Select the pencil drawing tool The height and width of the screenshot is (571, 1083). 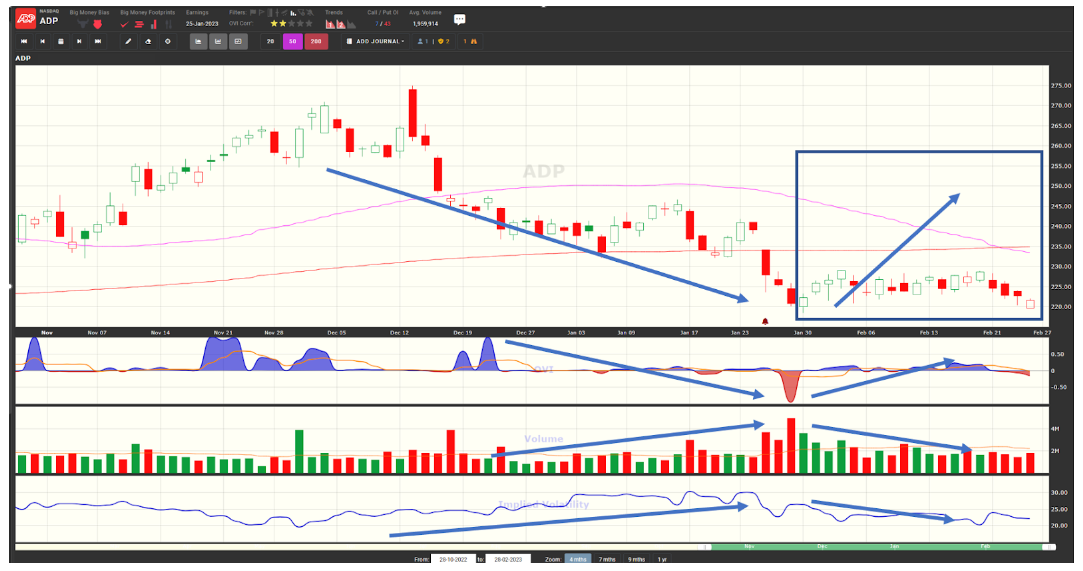click(128, 41)
